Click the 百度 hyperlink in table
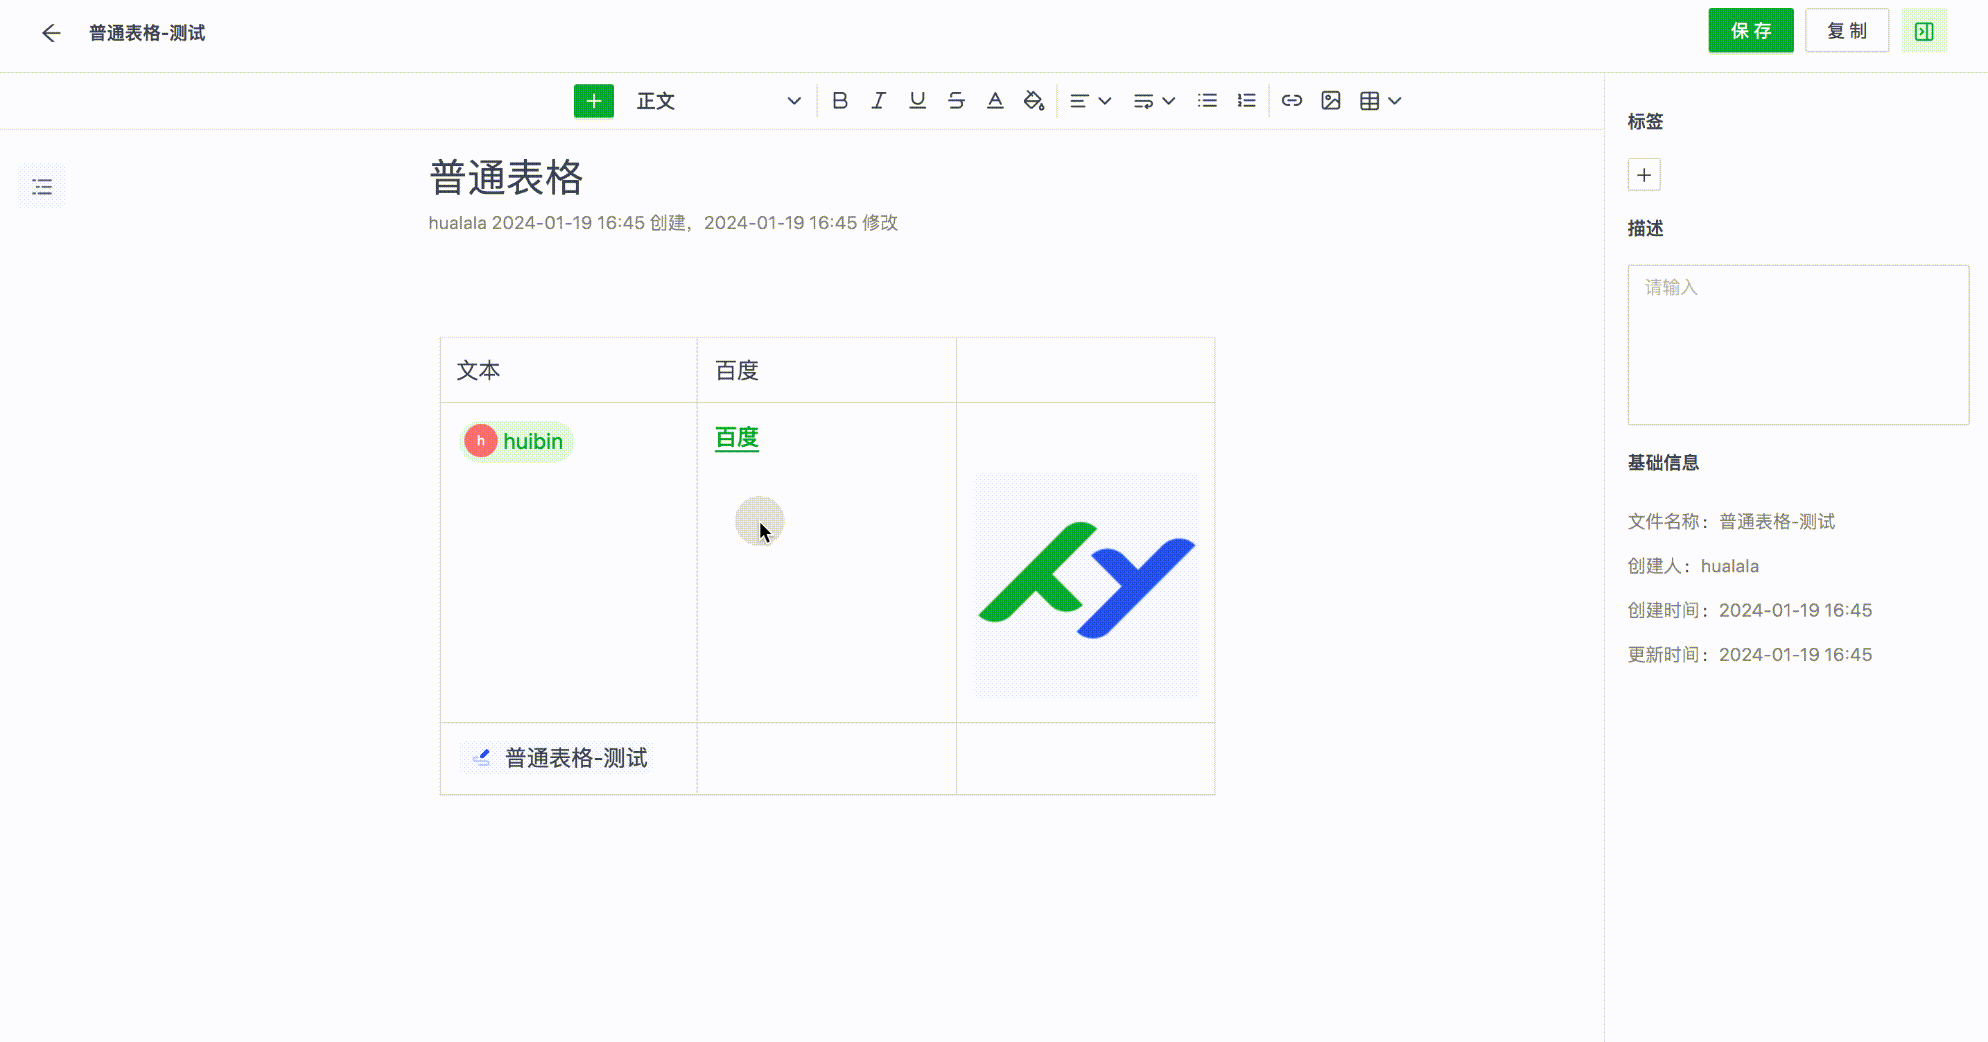The width and height of the screenshot is (1988, 1042). click(737, 438)
